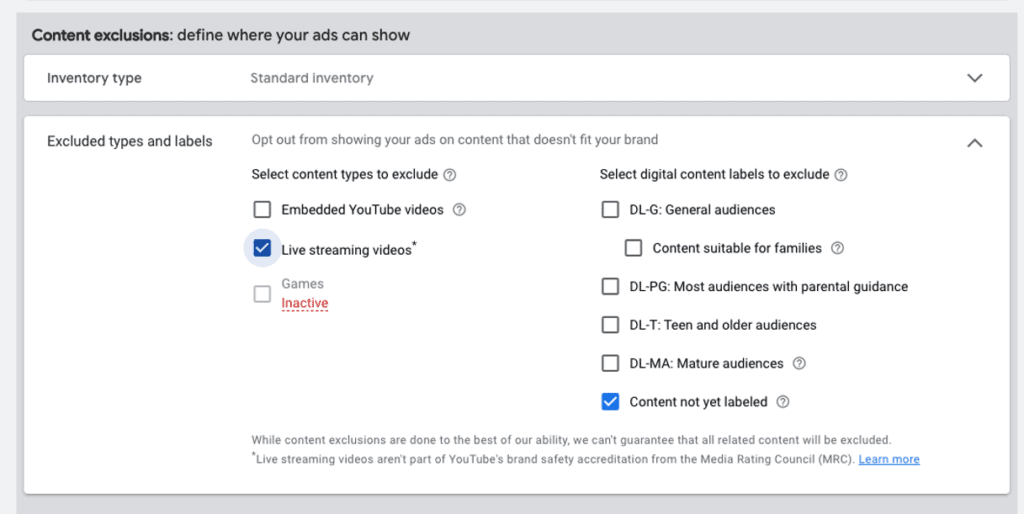The height and width of the screenshot is (514, 1024).
Task: Collapse the Excluded types and labels section
Action: (974, 142)
